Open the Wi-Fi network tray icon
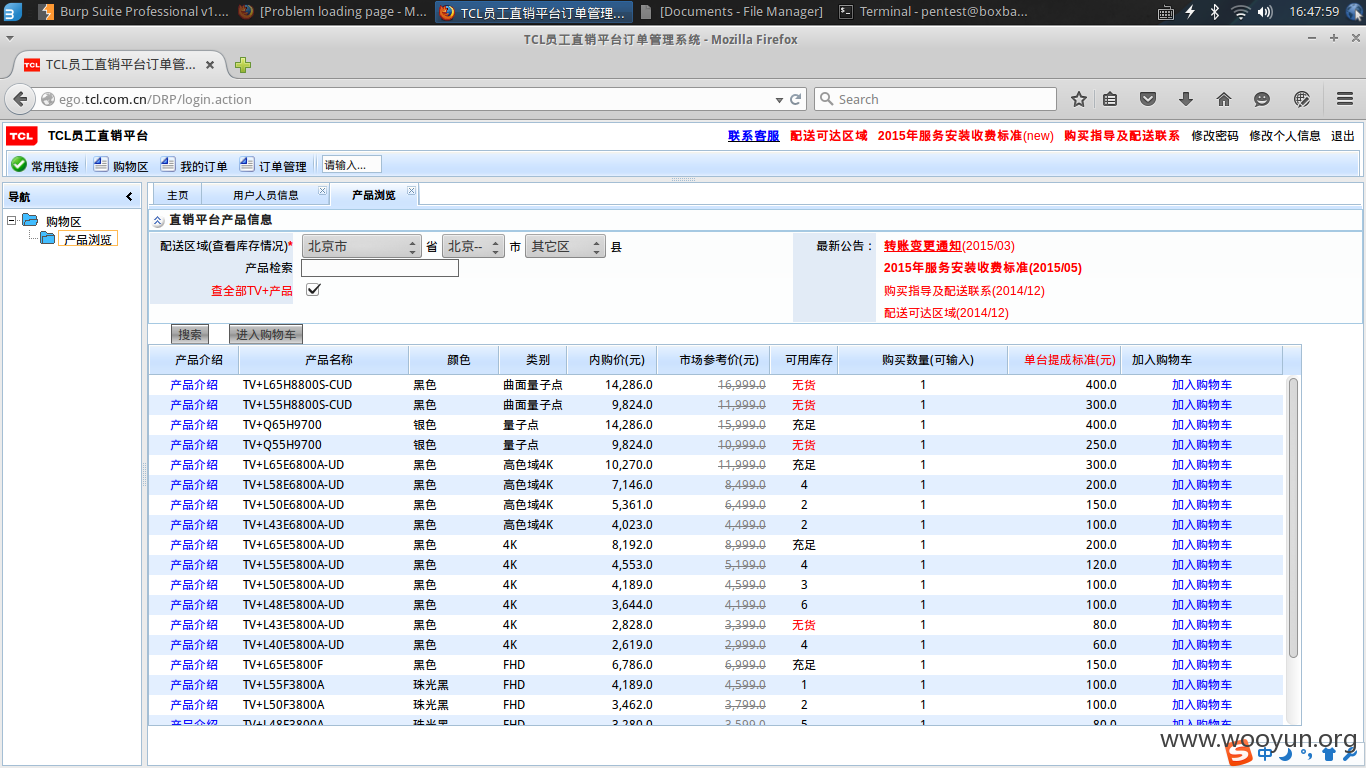Viewport: 1366px width, 768px height. (1241, 12)
